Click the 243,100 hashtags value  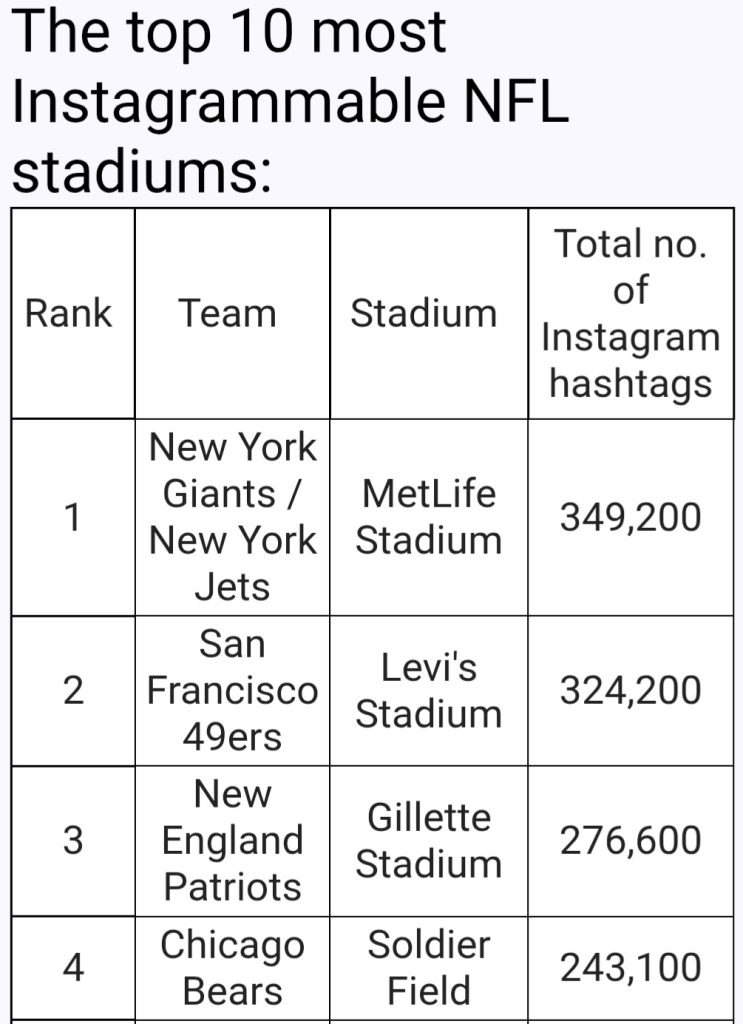(x=630, y=968)
